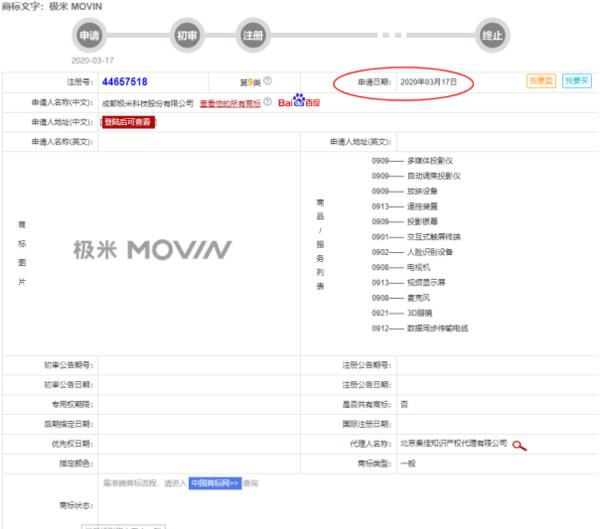The image size is (600, 529).
Task: Click the red magnifier beside agent name
Action: point(519,443)
